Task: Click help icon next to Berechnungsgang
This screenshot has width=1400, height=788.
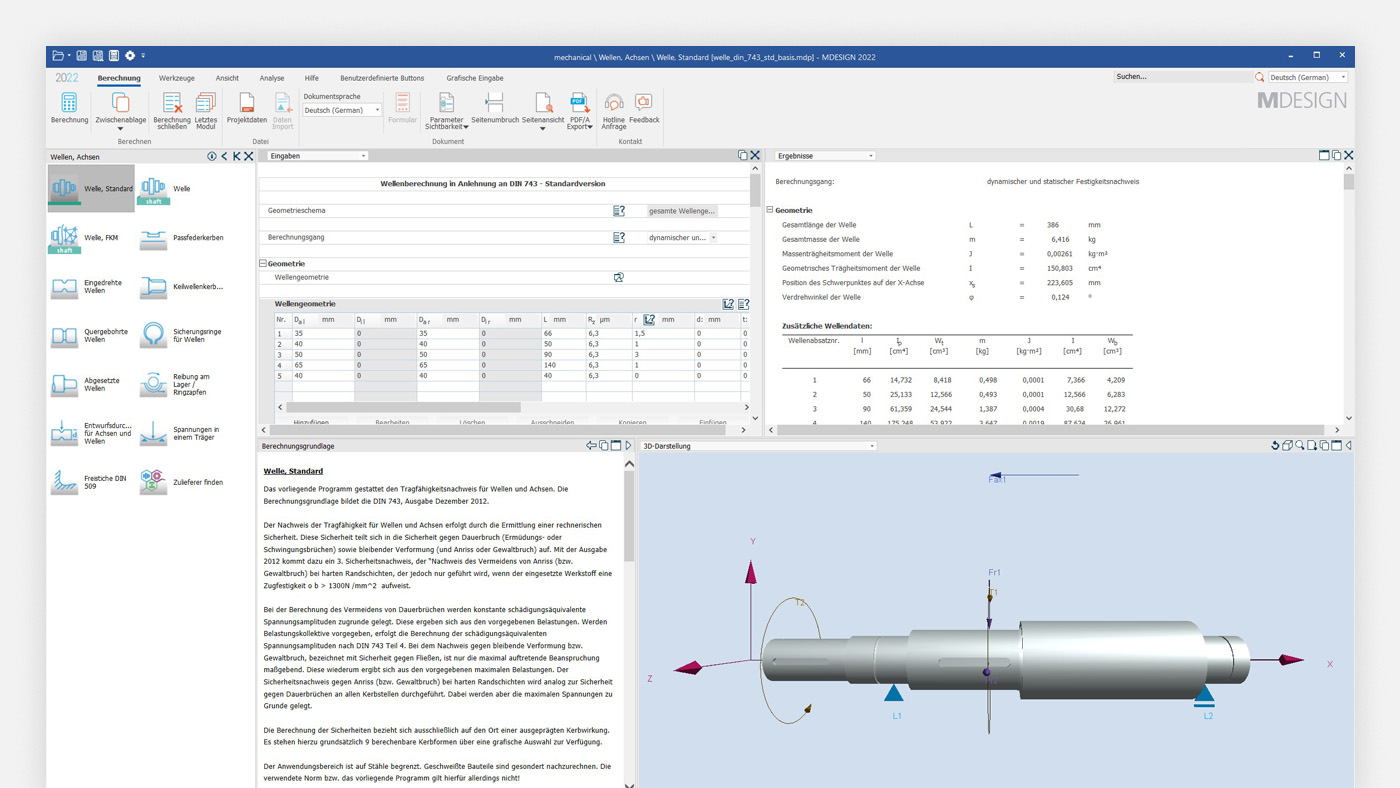Action: (x=619, y=238)
